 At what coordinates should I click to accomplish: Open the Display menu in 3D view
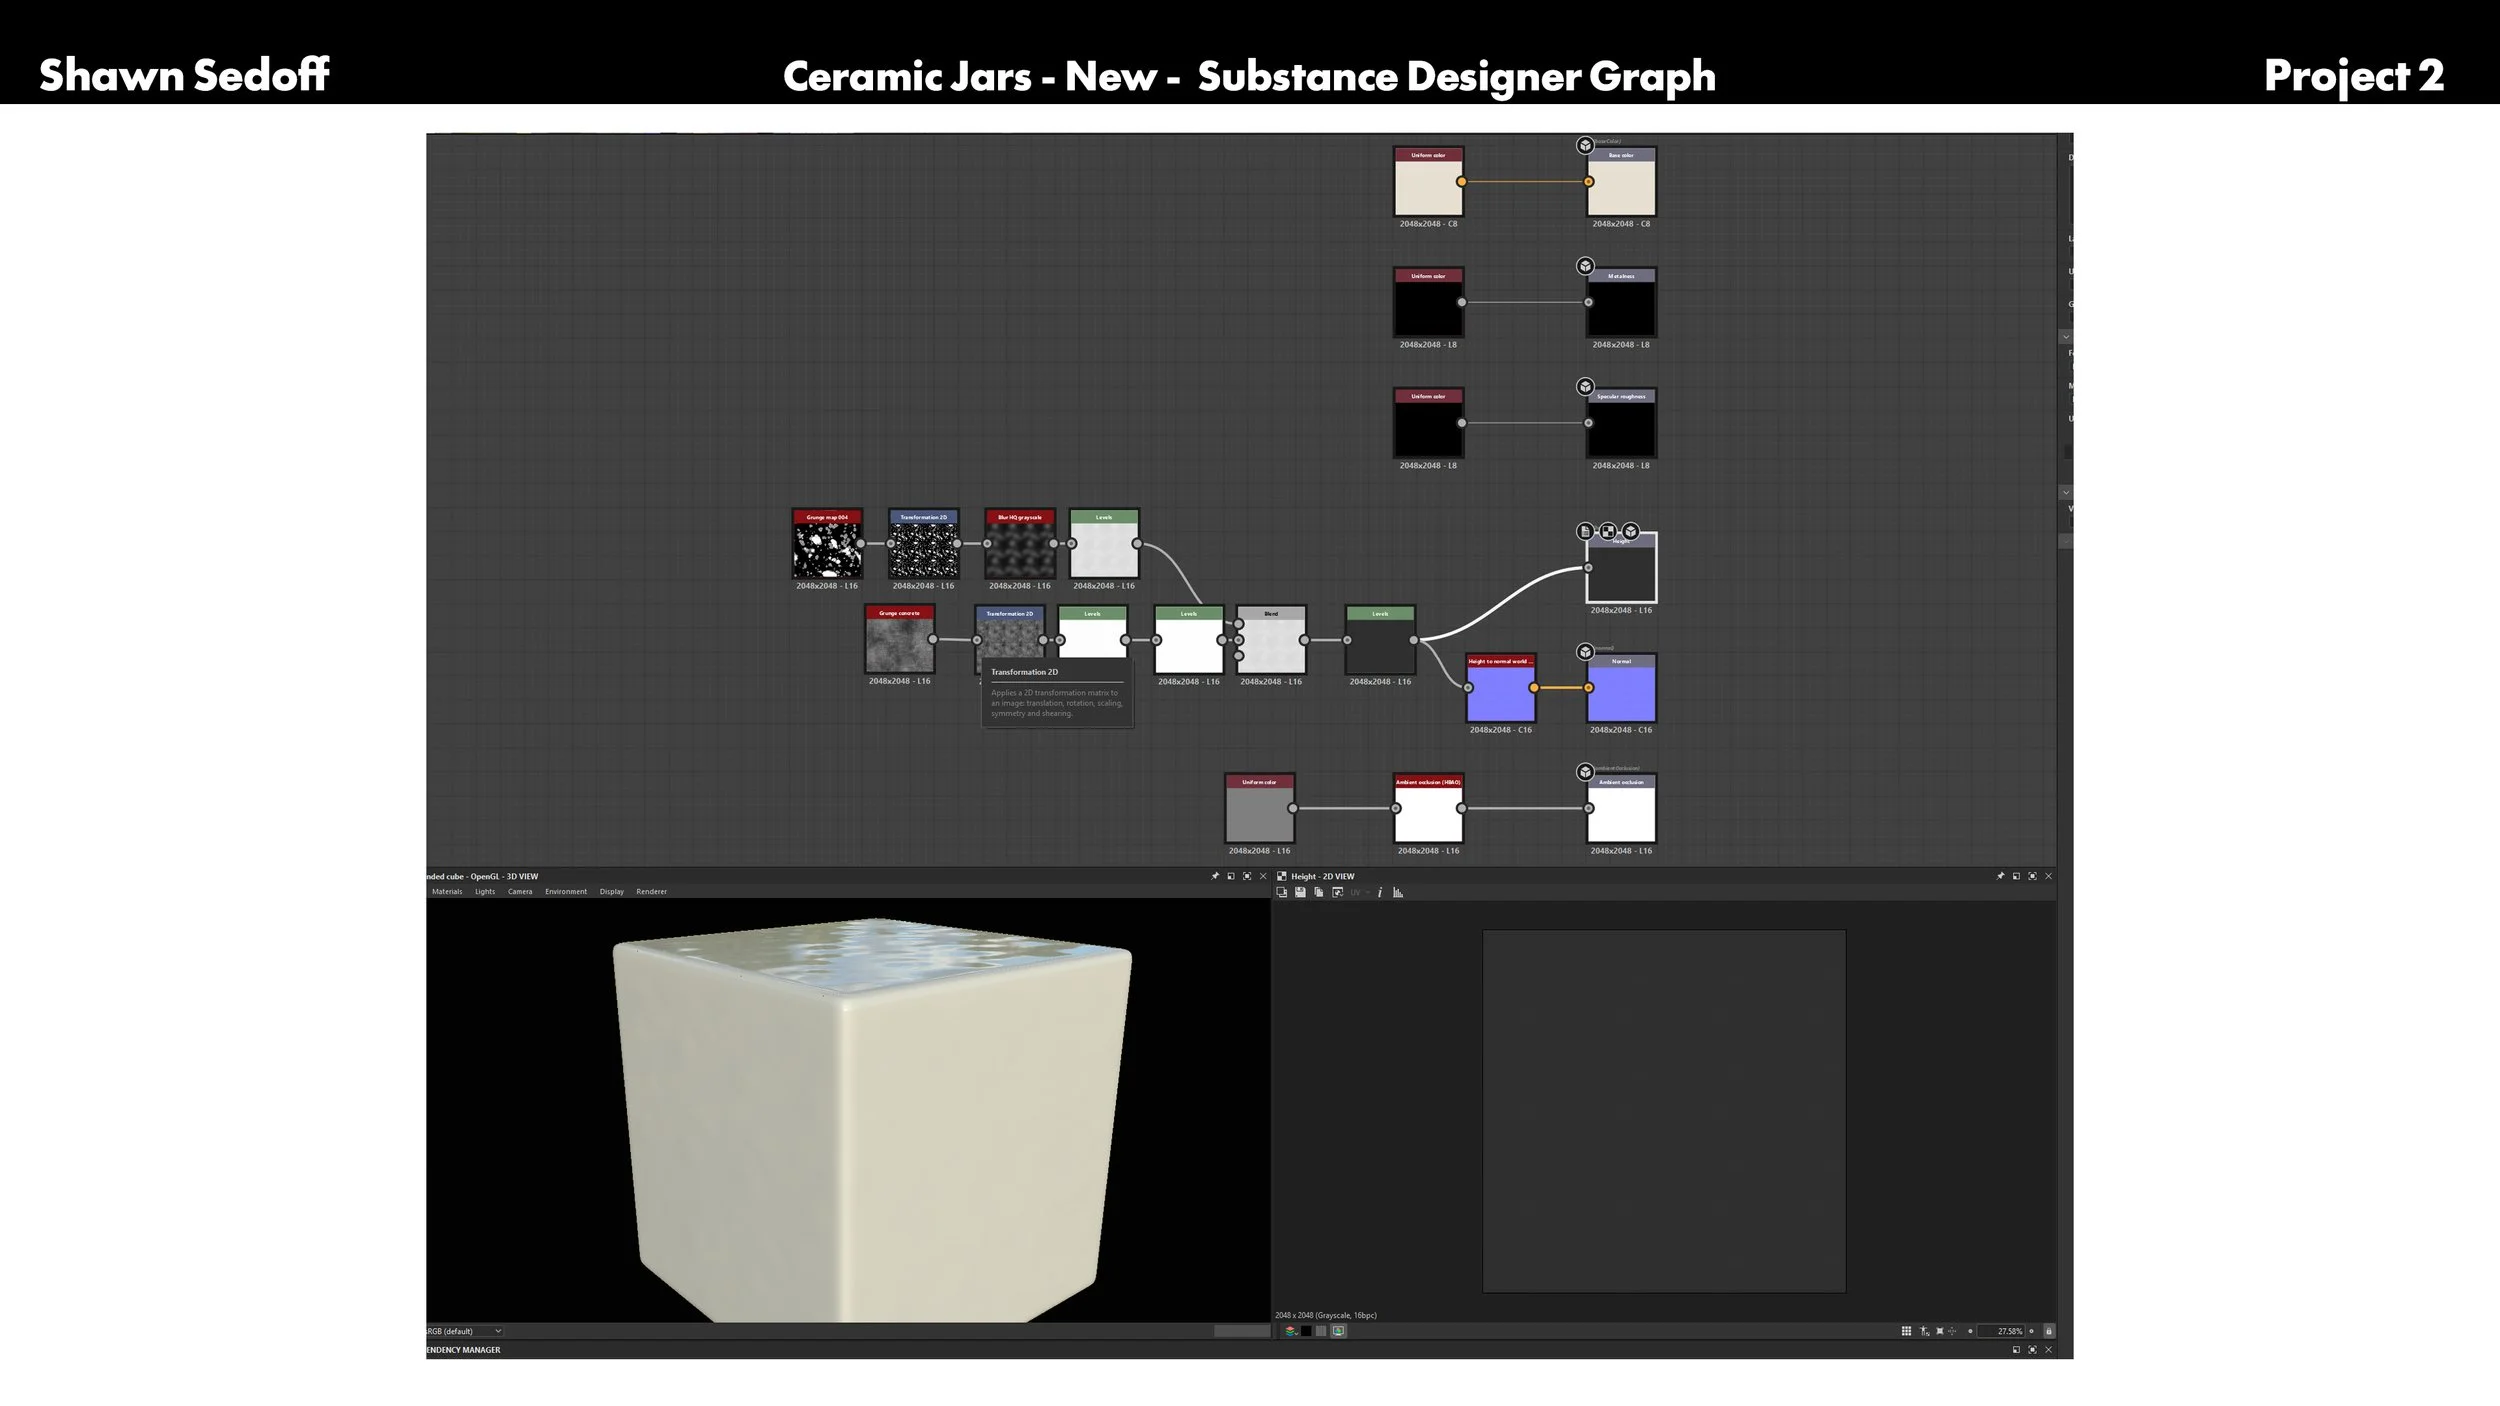pyautogui.click(x=612, y=891)
